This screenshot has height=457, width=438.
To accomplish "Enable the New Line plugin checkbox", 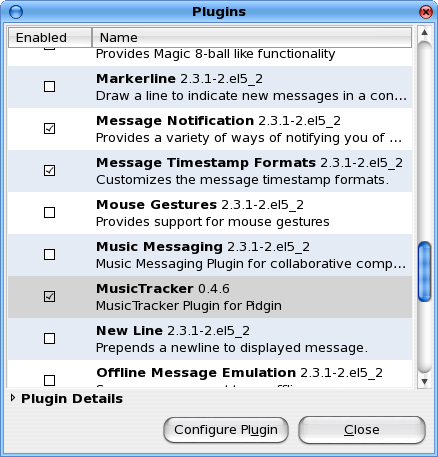I will click(50, 339).
